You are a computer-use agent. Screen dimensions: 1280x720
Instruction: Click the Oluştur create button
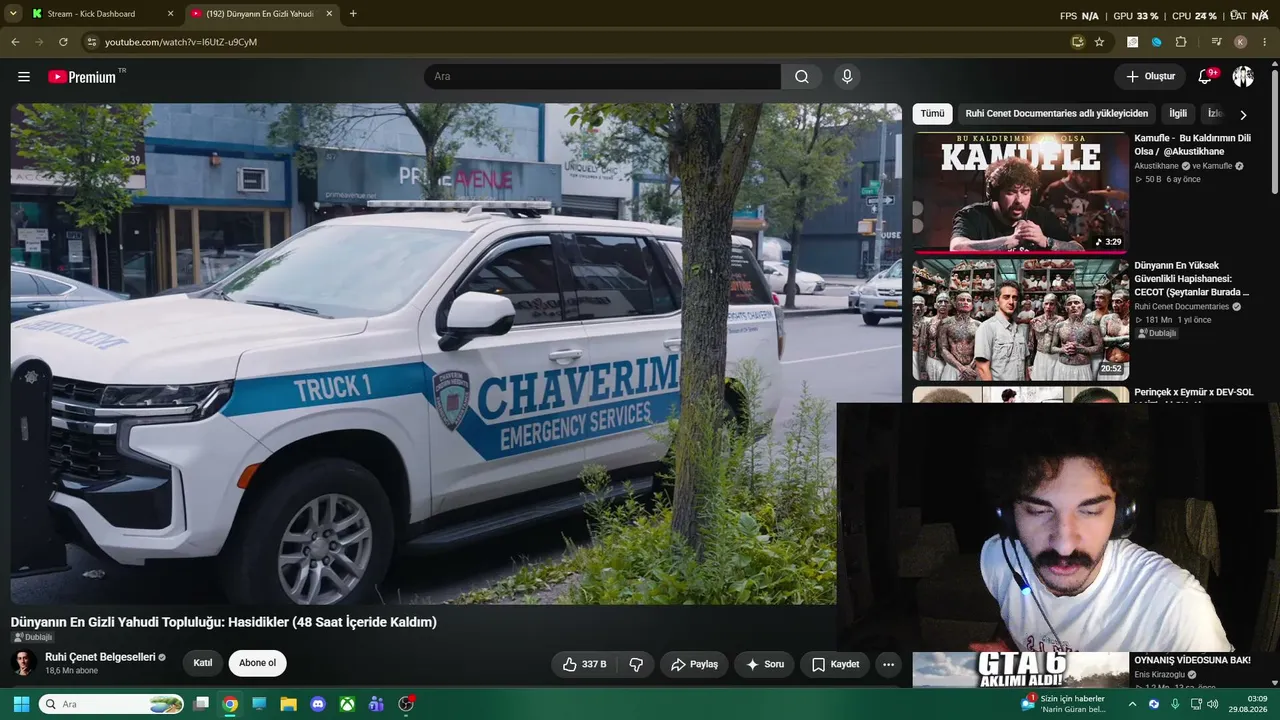pos(1150,77)
